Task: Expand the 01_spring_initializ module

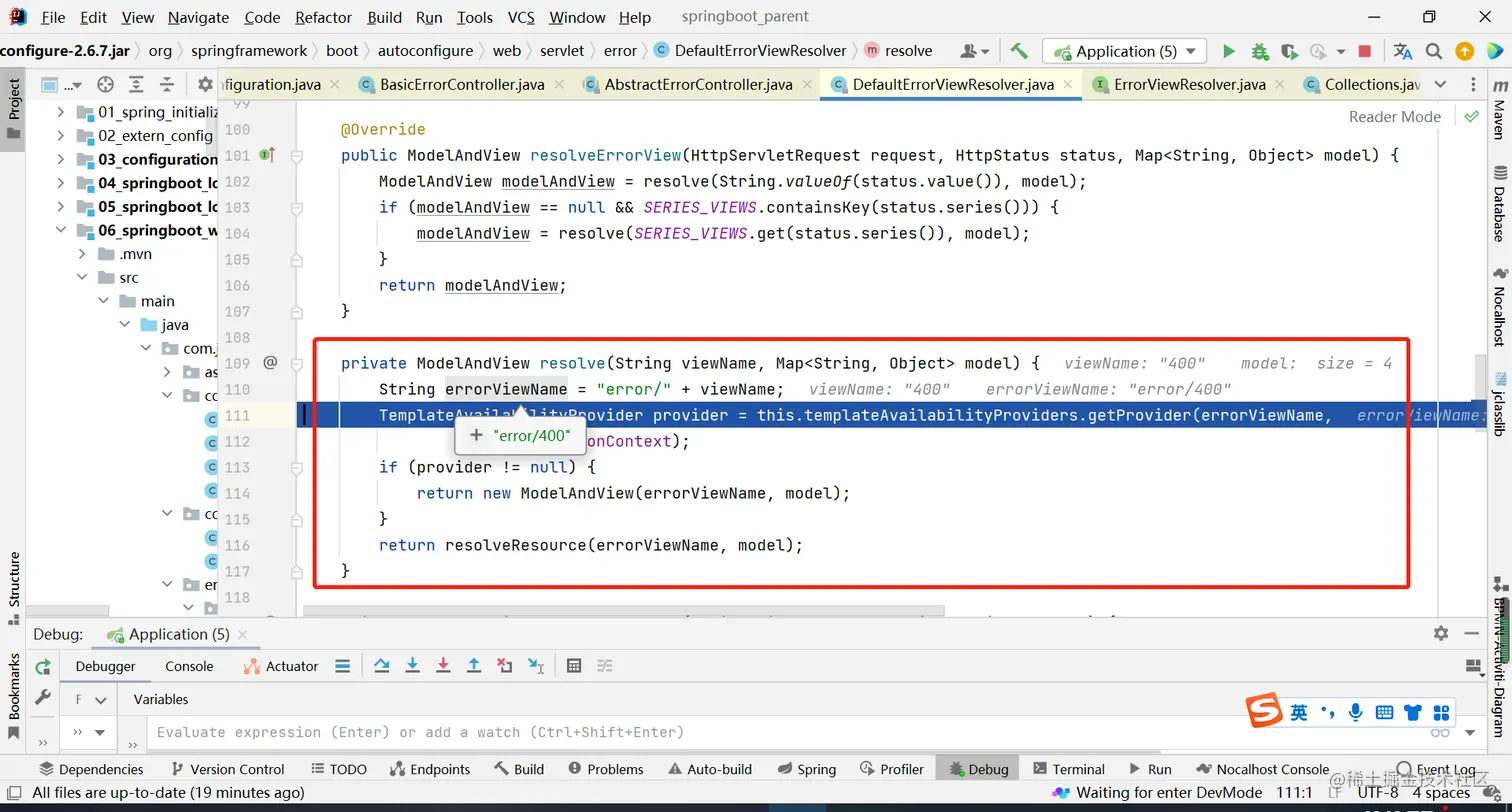Action: pyautogui.click(x=60, y=111)
